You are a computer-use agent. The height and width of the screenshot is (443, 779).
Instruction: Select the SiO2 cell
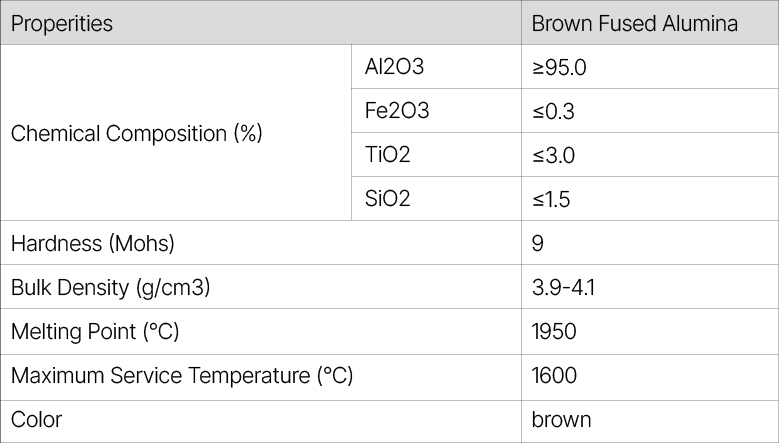(388, 199)
